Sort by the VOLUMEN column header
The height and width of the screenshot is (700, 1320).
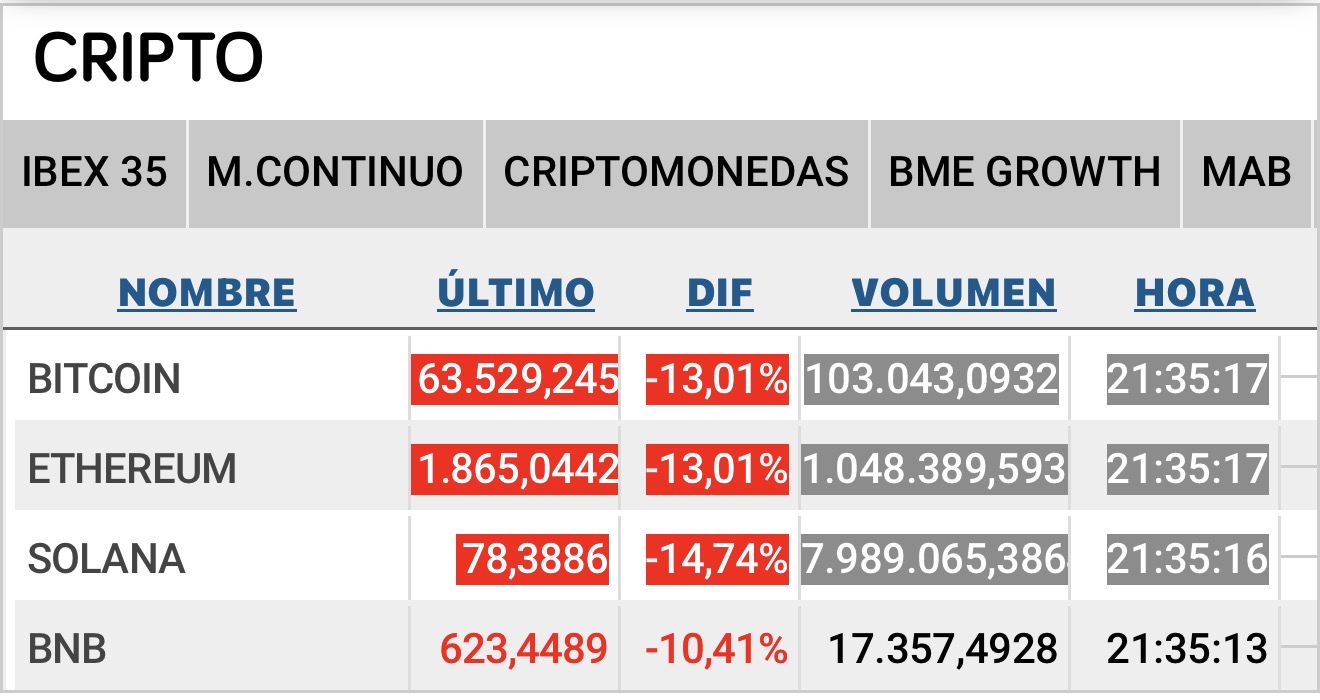953,293
